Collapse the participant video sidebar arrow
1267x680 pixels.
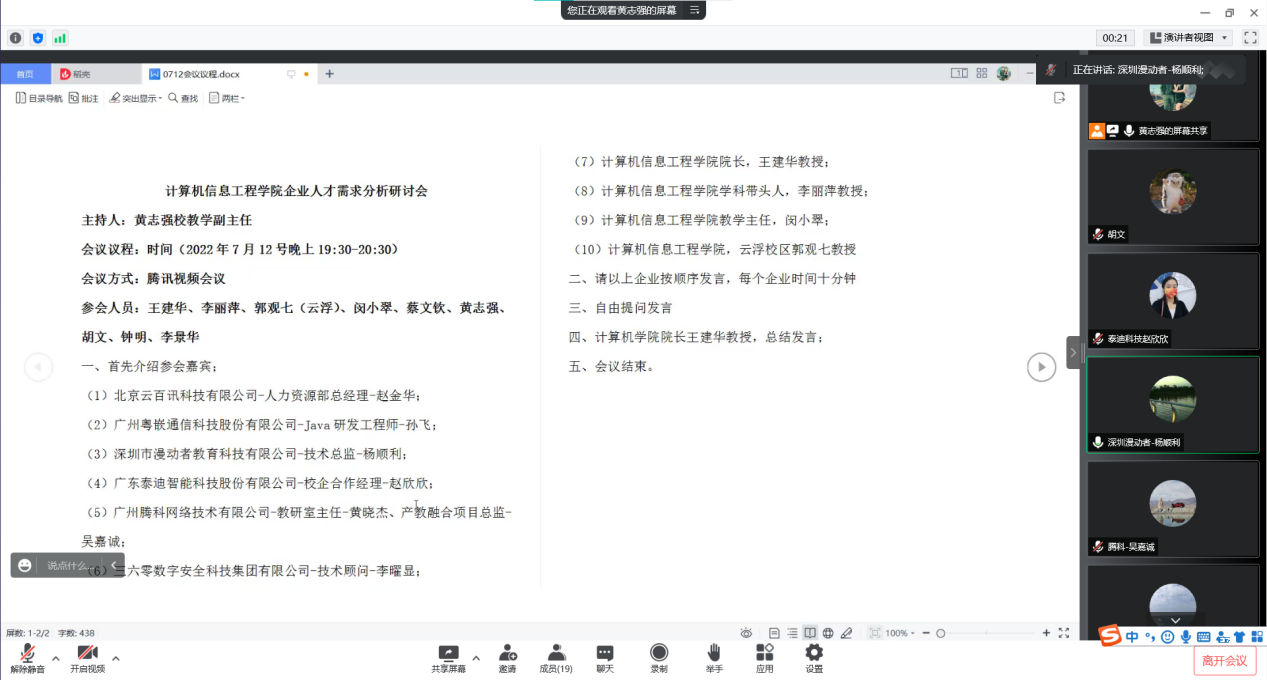[x=1073, y=352]
